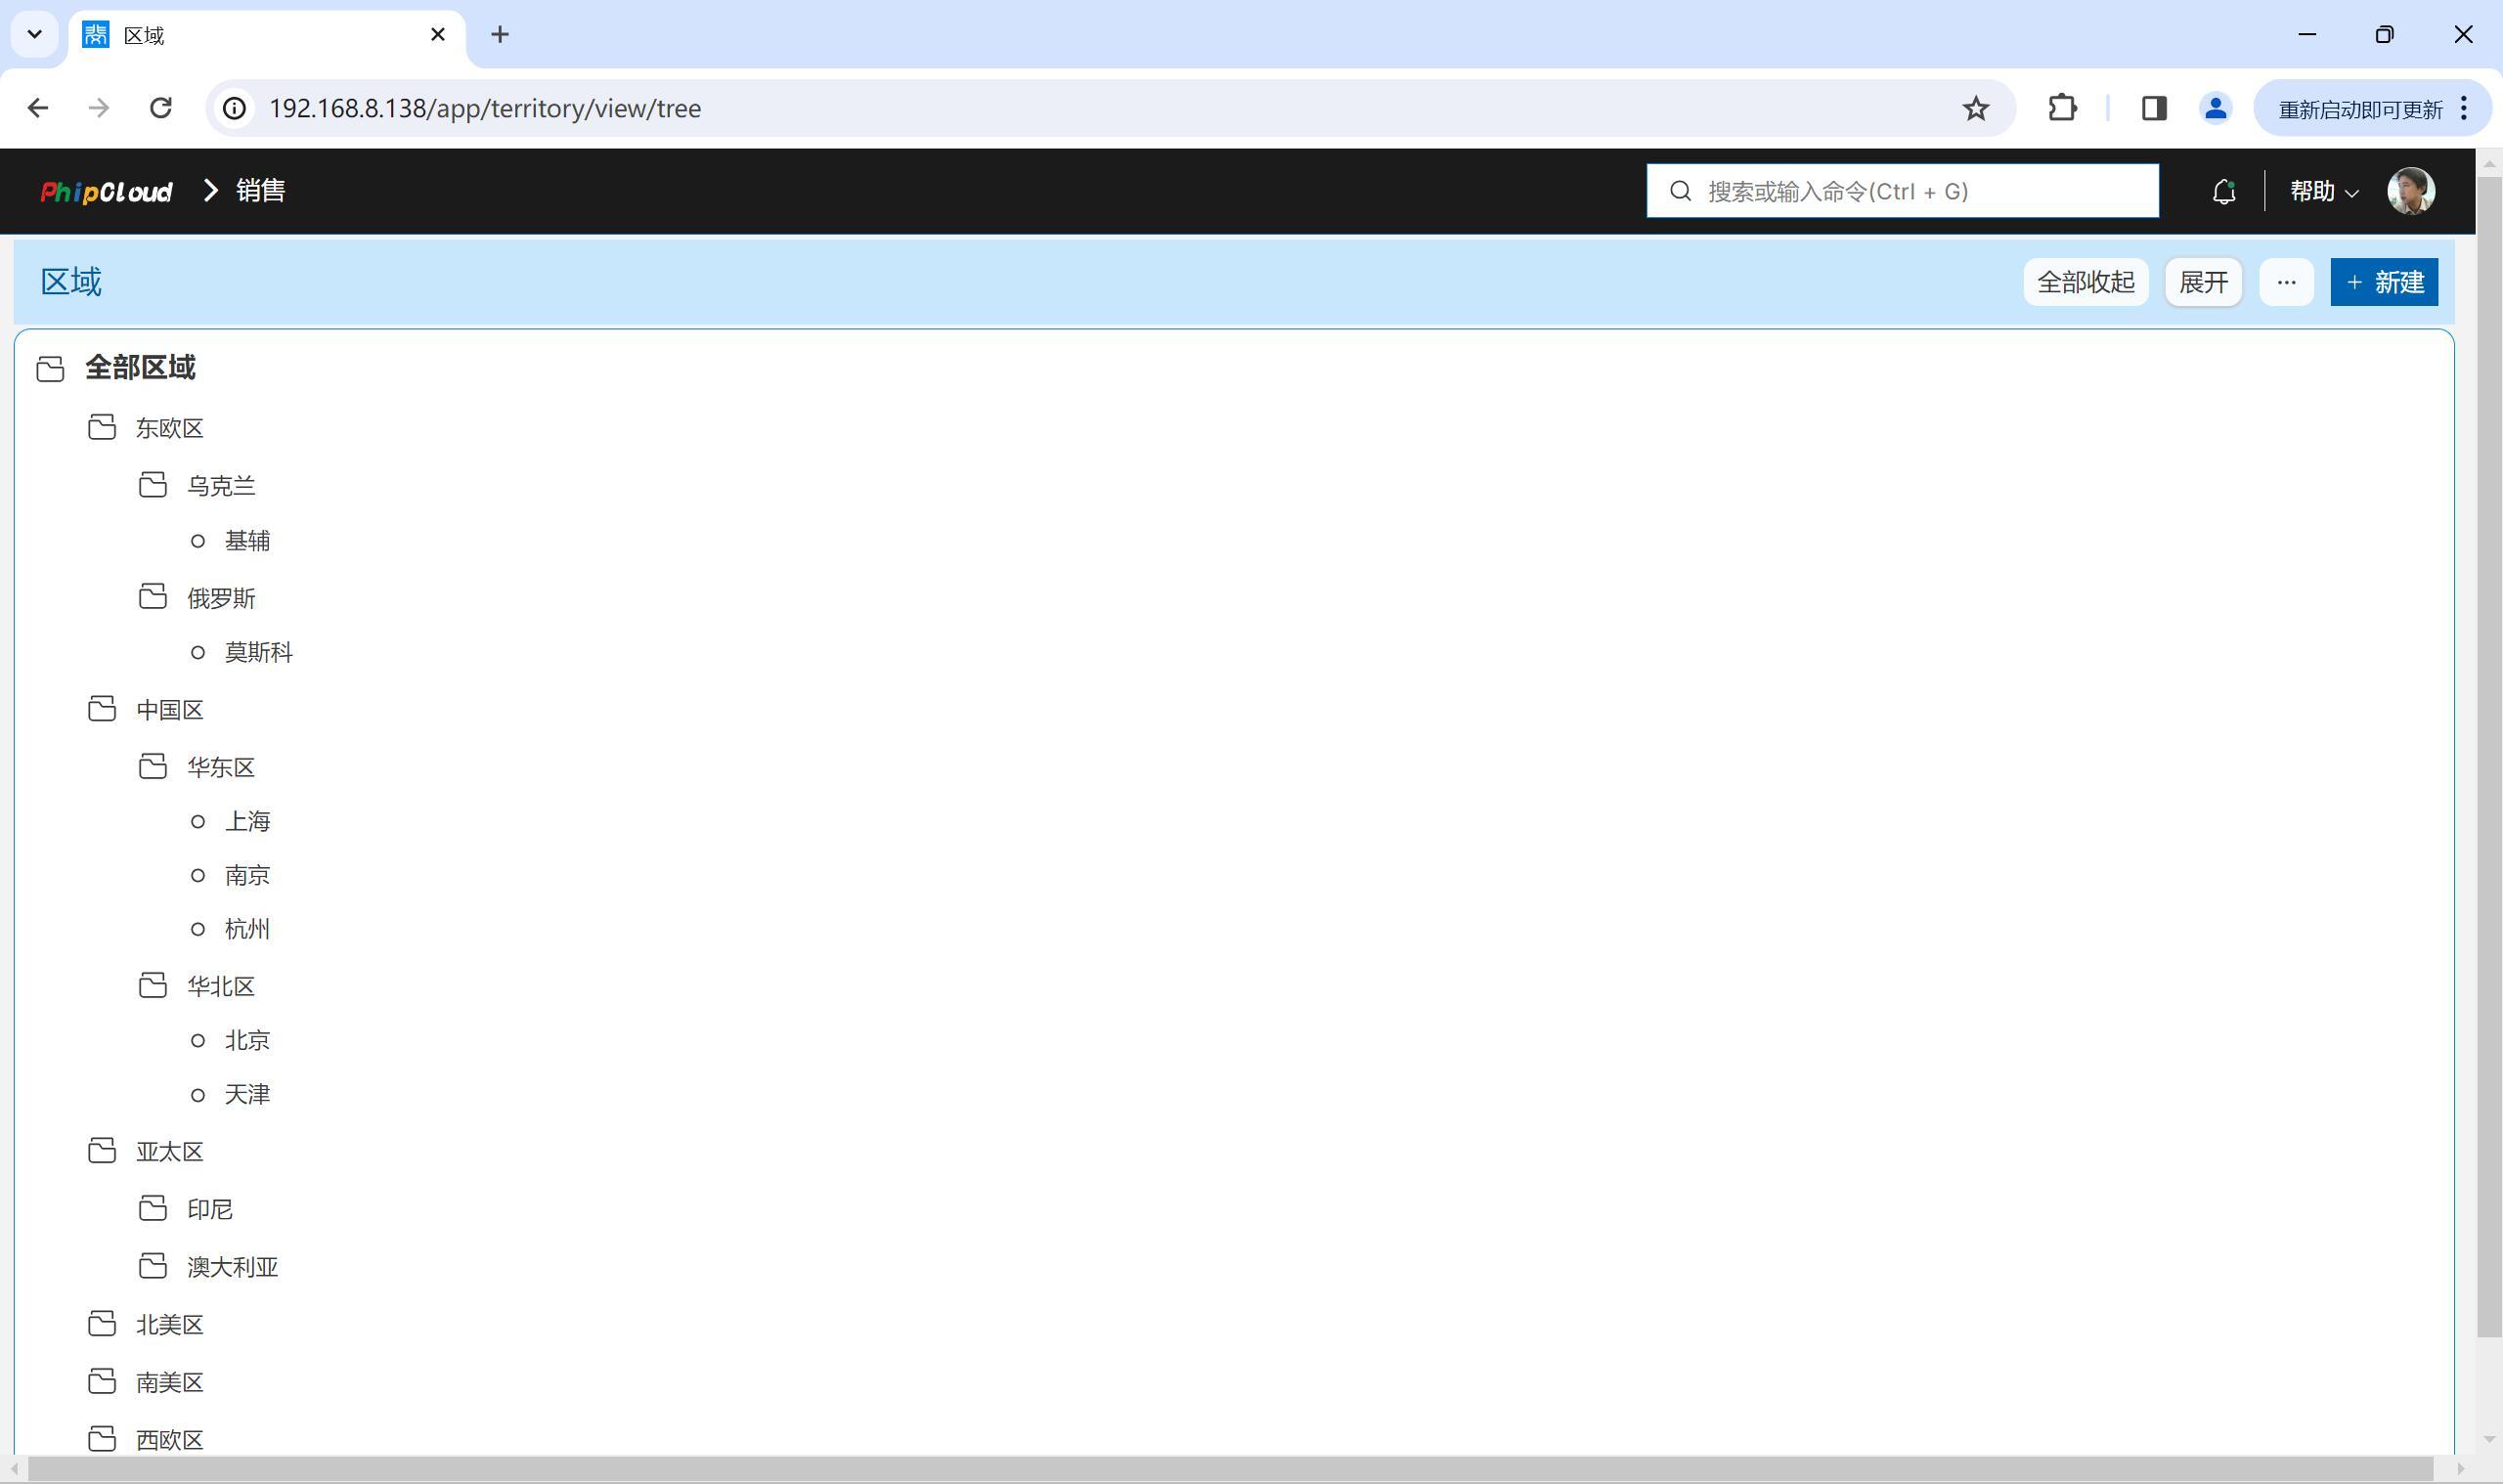The image size is (2503, 1484).
Task: Select the 南京 tree node
Action: 247,876
